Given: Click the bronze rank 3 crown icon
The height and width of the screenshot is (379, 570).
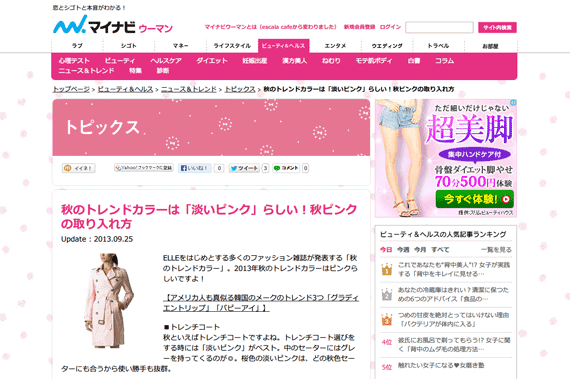Looking at the screenshot, I should coord(387,319).
